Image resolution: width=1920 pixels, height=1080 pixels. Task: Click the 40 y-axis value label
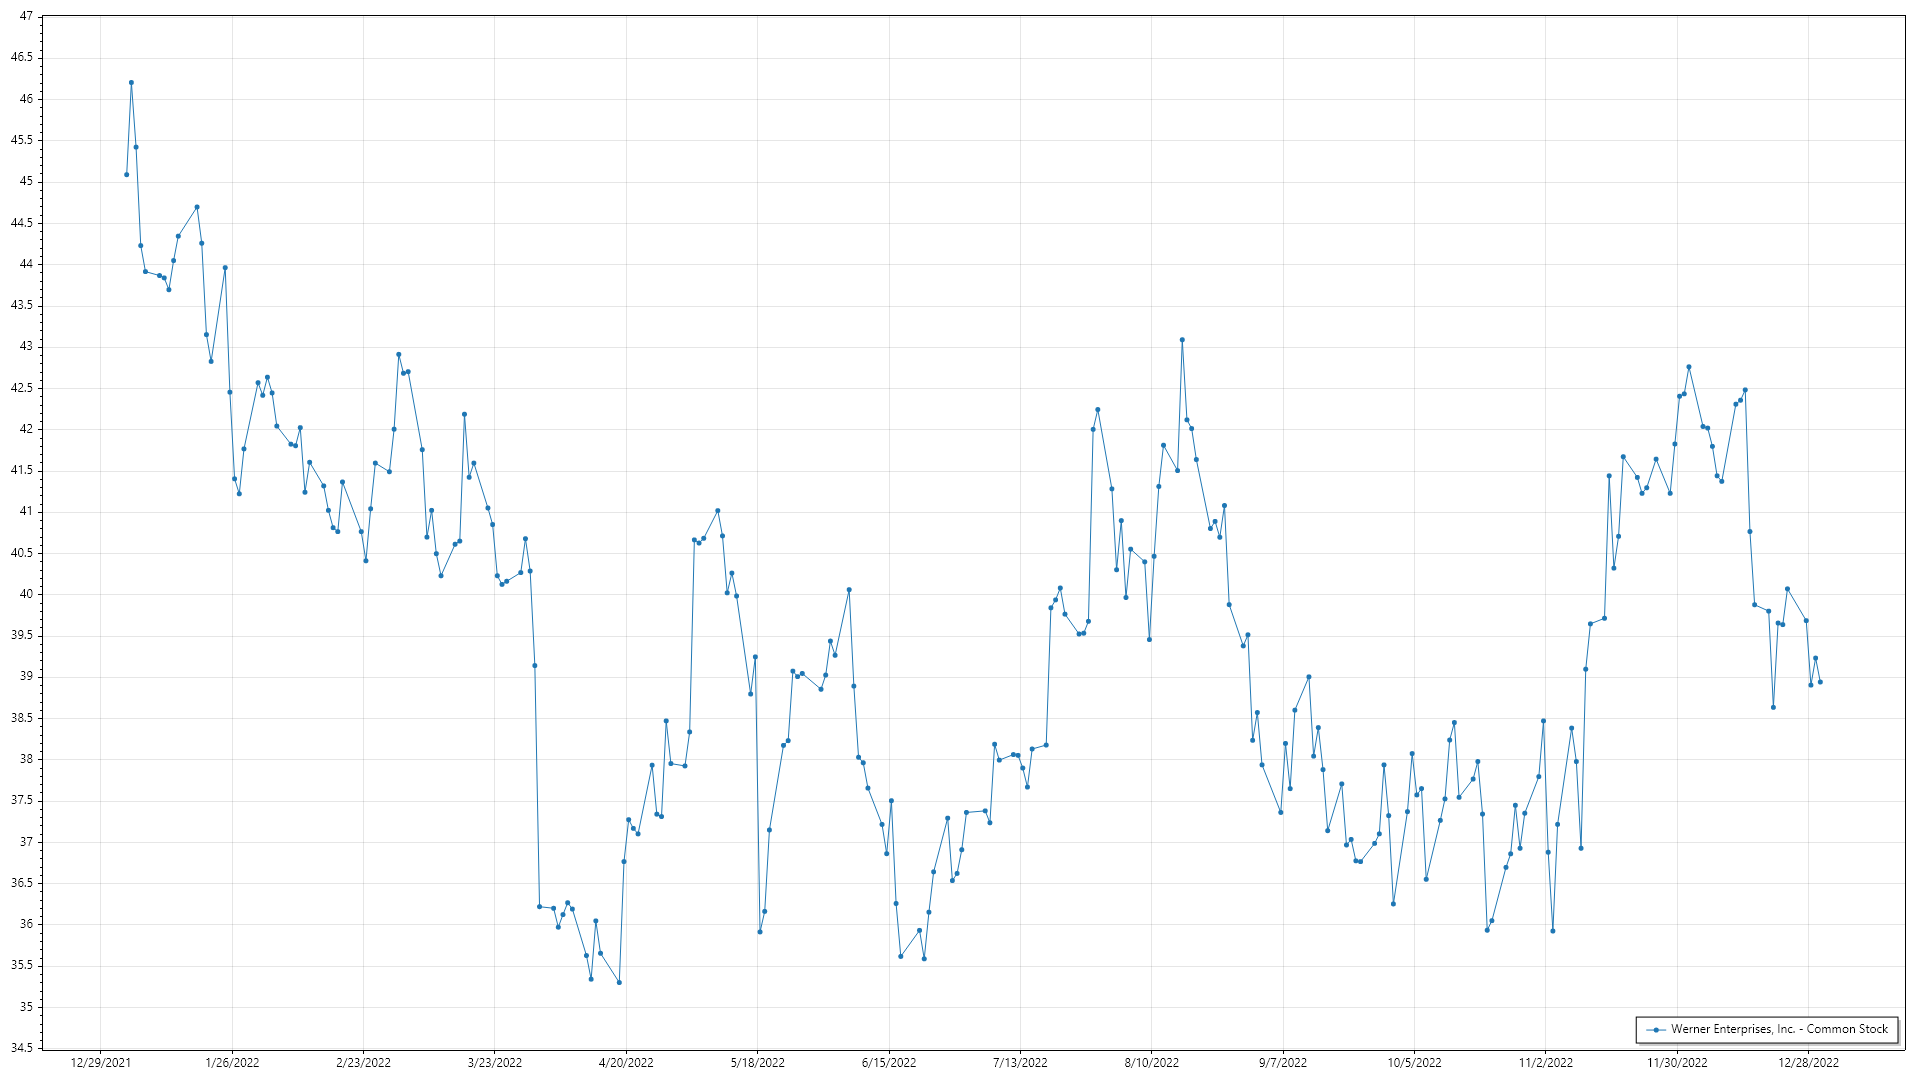(x=26, y=594)
